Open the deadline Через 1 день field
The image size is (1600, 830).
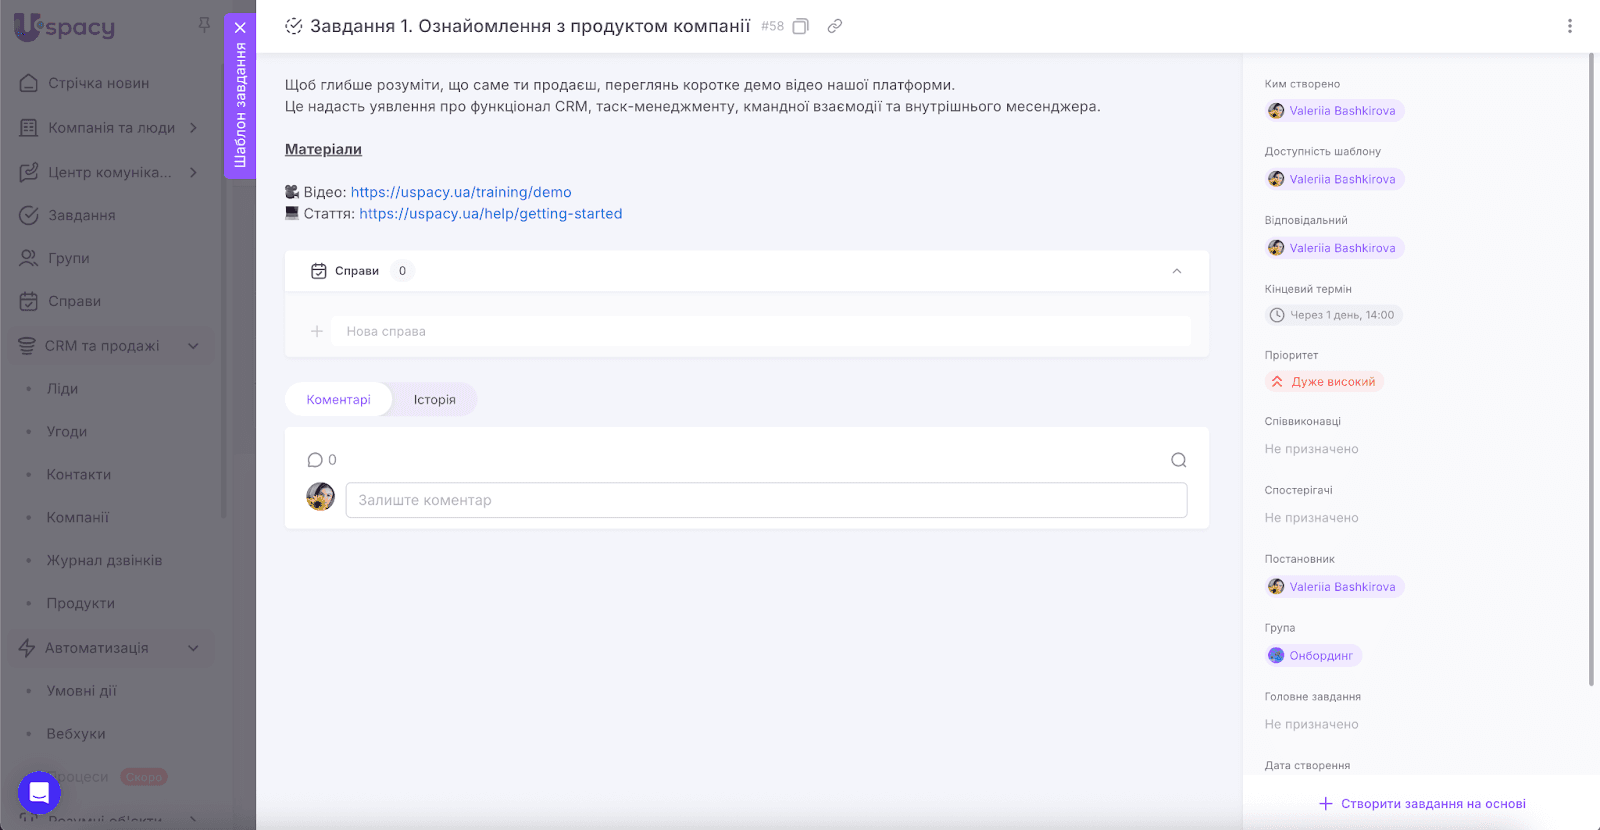point(1333,315)
